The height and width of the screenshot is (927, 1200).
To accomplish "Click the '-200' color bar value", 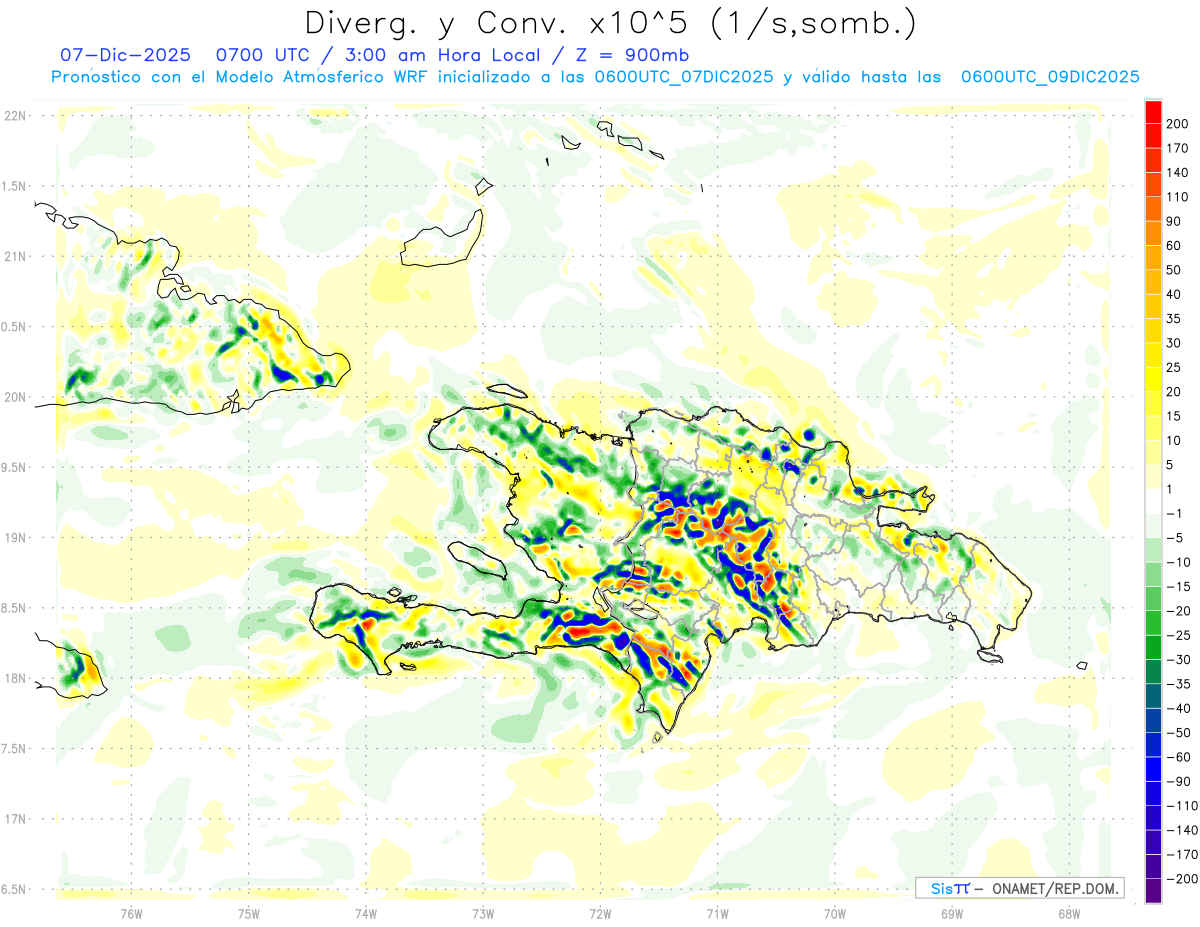I will [x=1181, y=879].
